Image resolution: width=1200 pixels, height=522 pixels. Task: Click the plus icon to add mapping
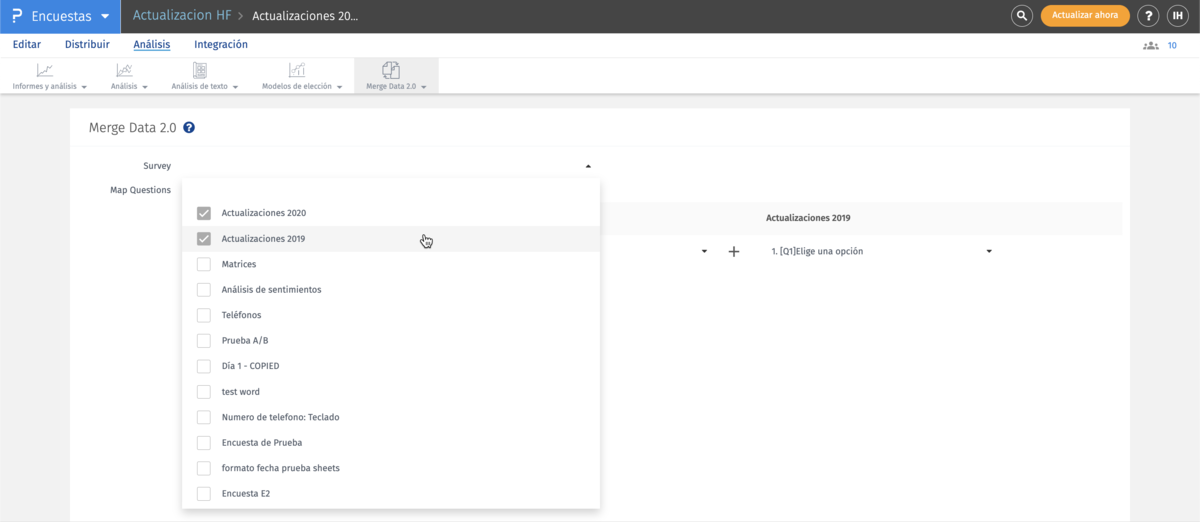tap(733, 252)
